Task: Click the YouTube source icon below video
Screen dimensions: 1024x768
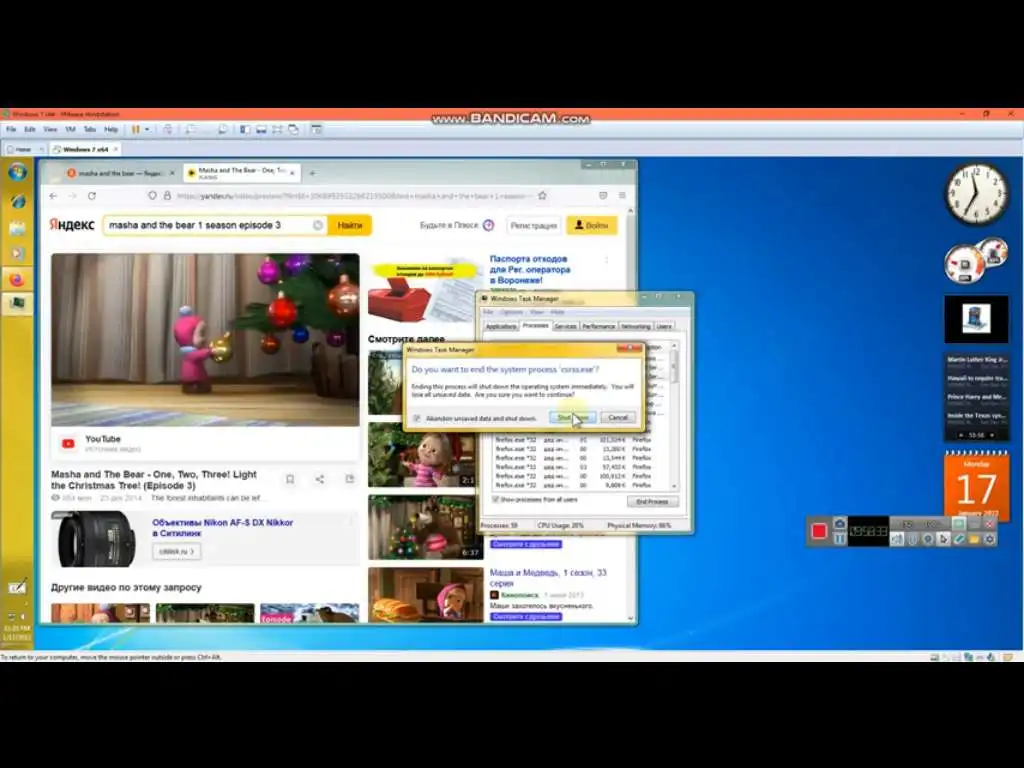Action: click(68, 443)
